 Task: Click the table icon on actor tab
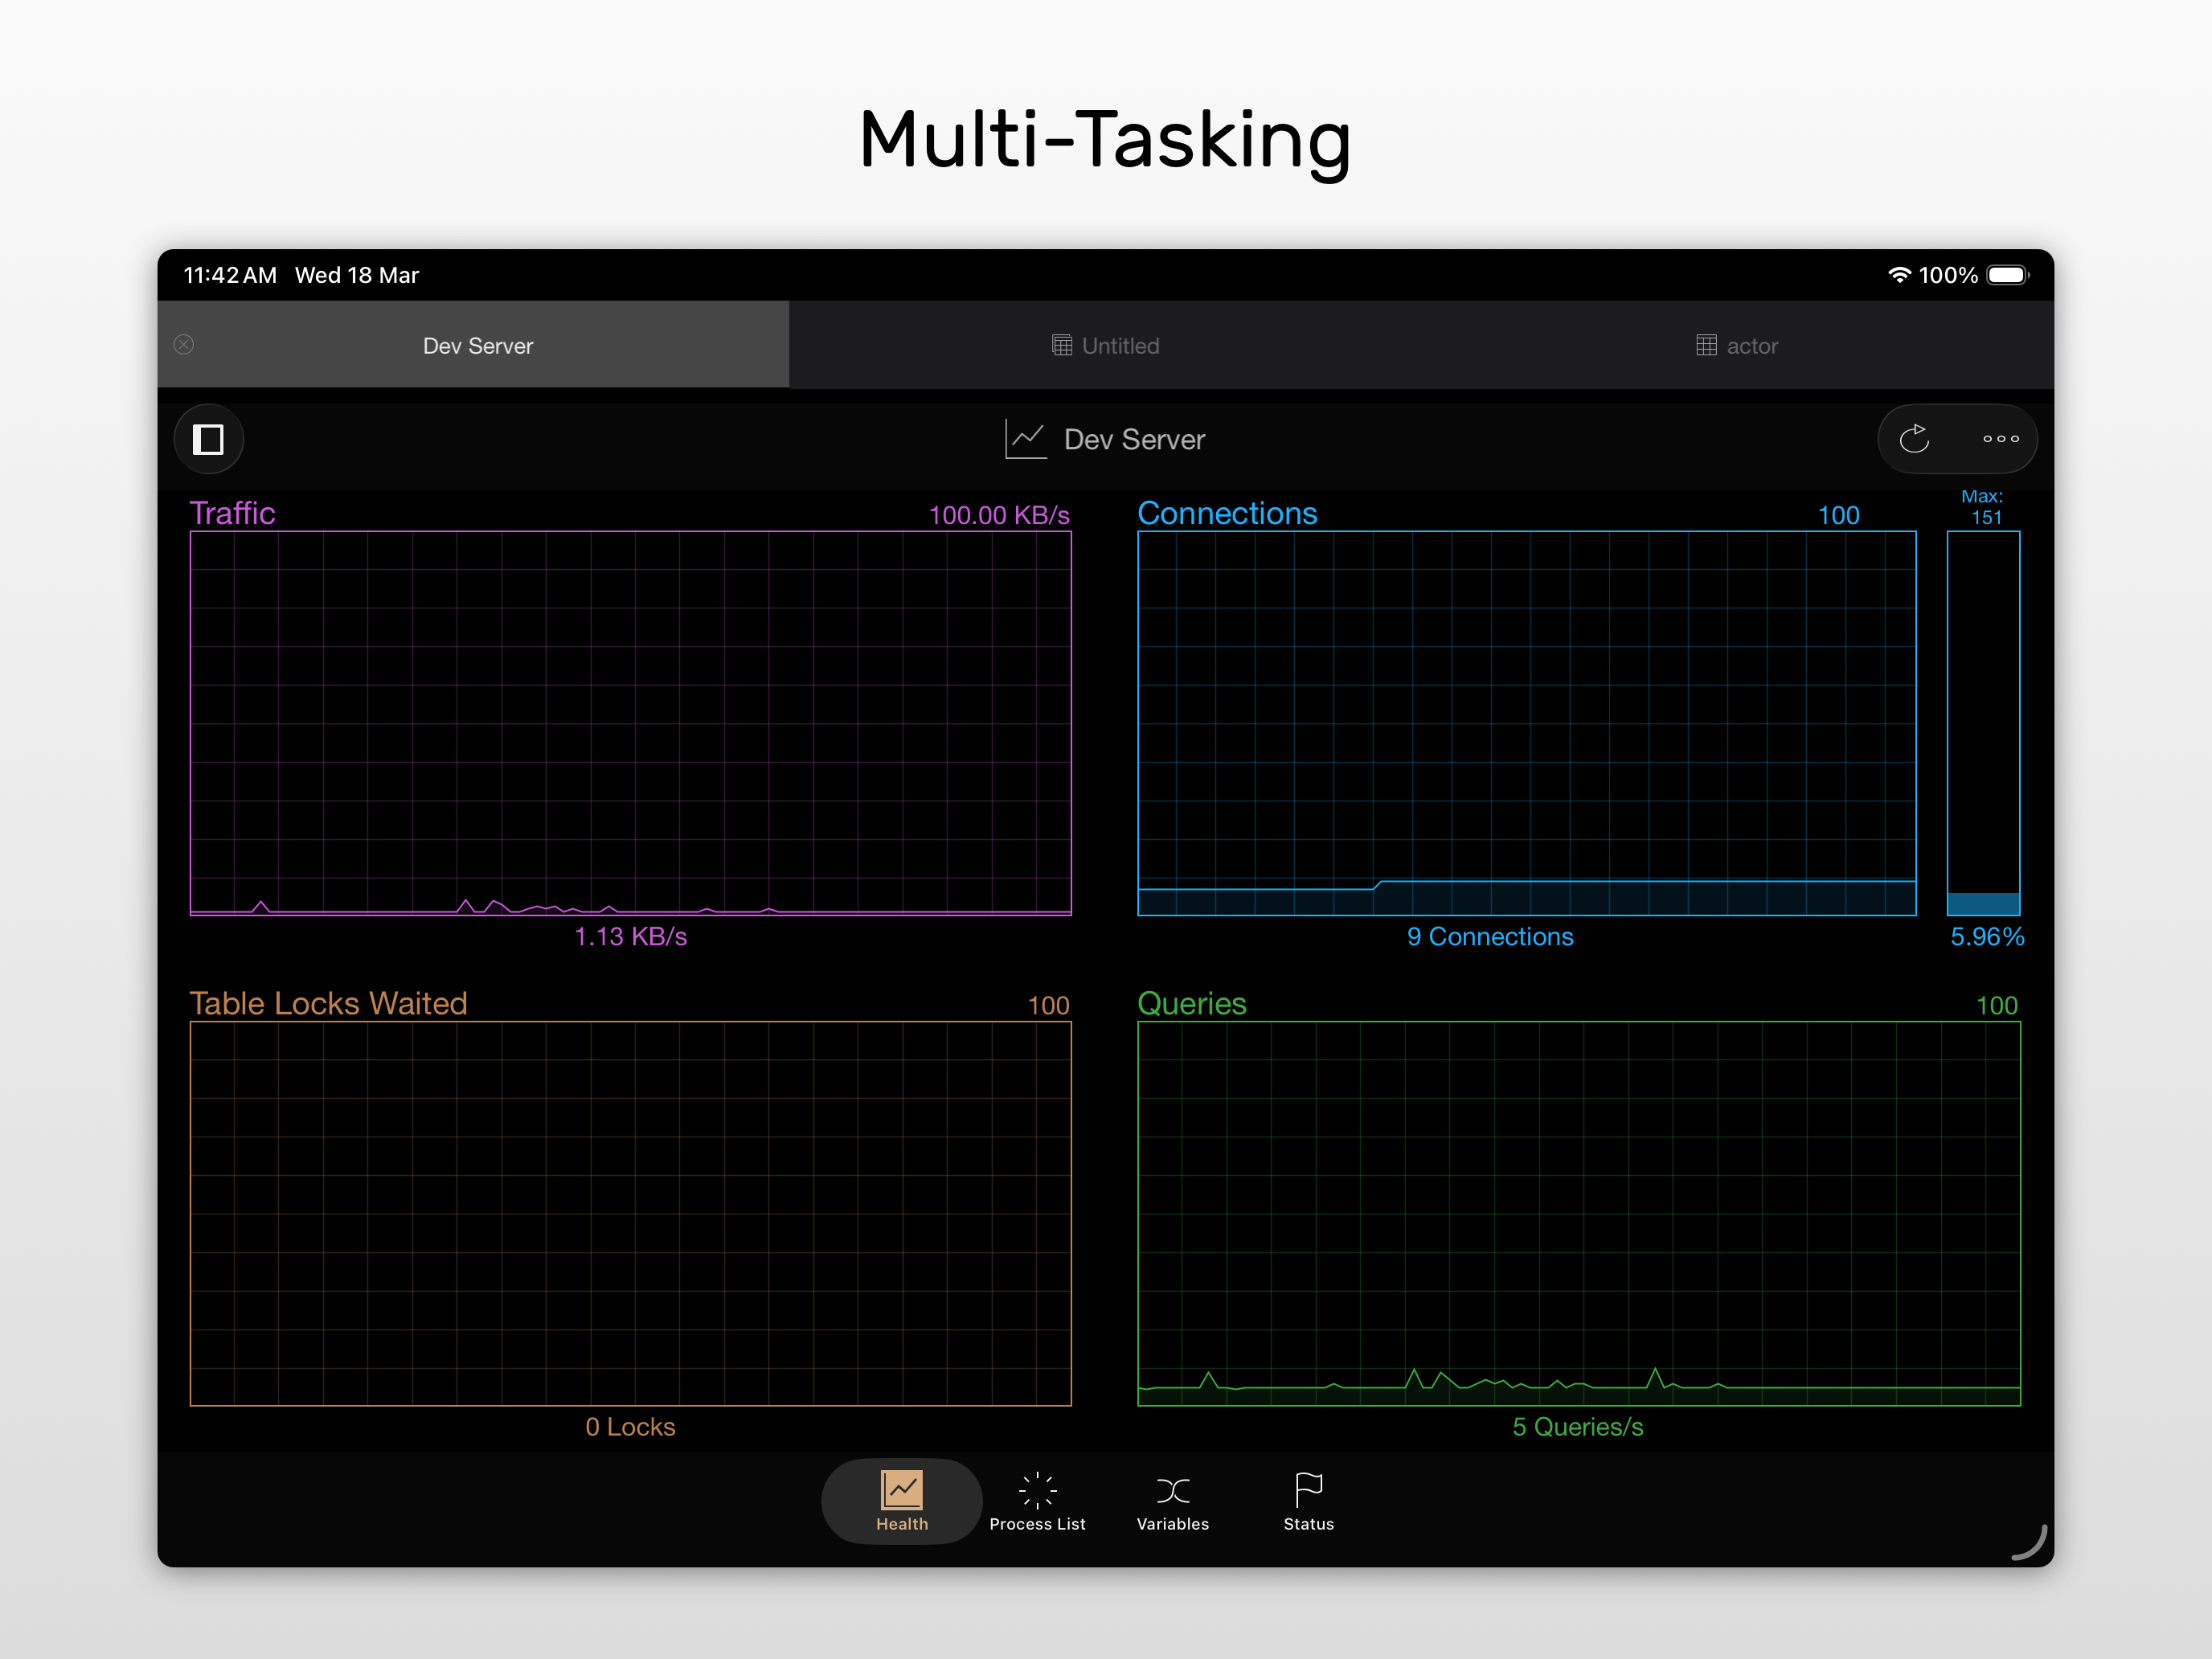click(1707, 345)
